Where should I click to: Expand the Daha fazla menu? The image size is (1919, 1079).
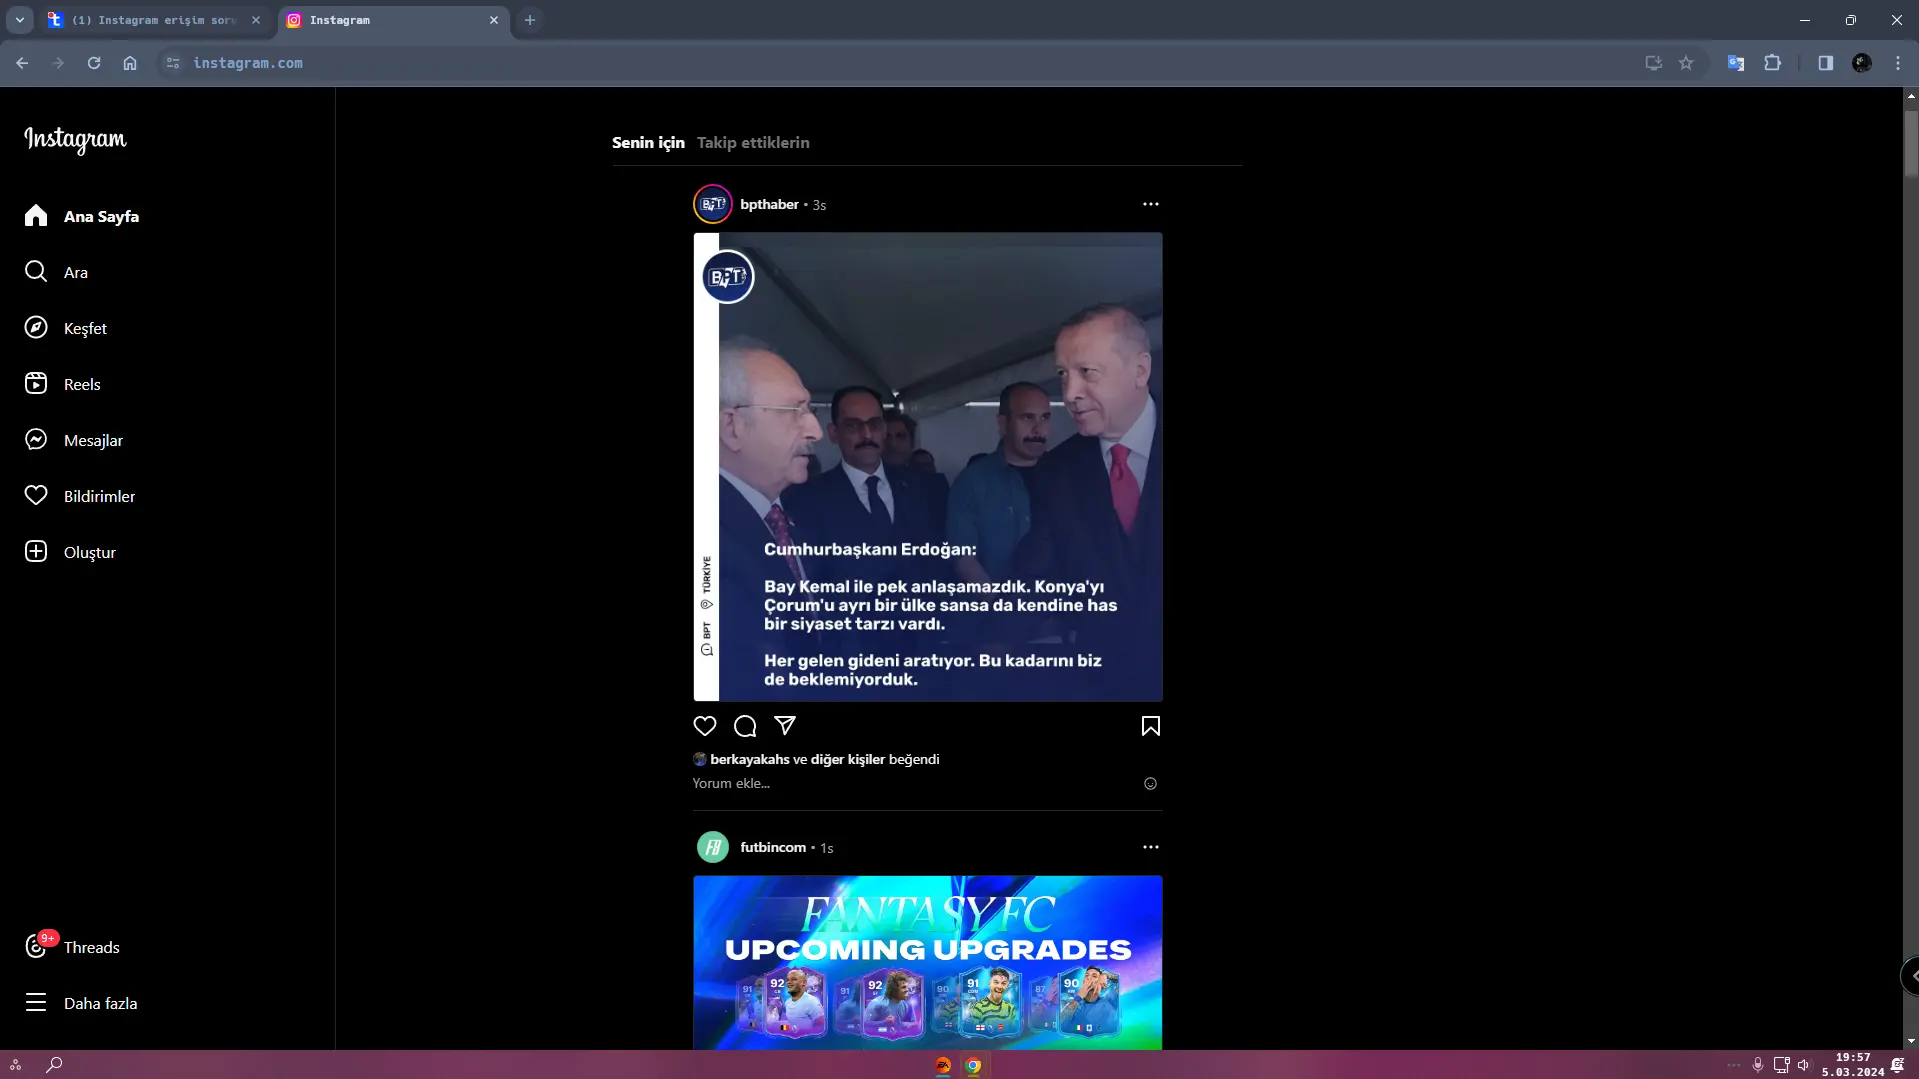click(80, 1003)
